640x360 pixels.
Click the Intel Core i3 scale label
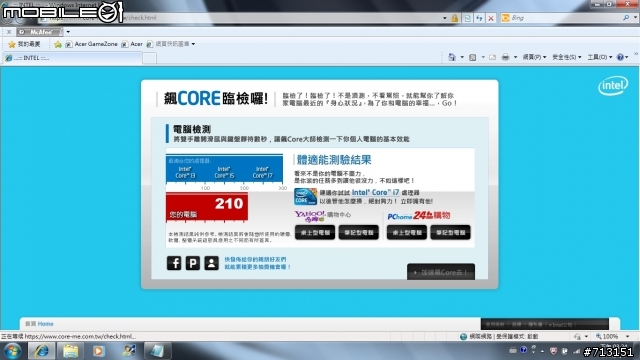tap(185, 172)
